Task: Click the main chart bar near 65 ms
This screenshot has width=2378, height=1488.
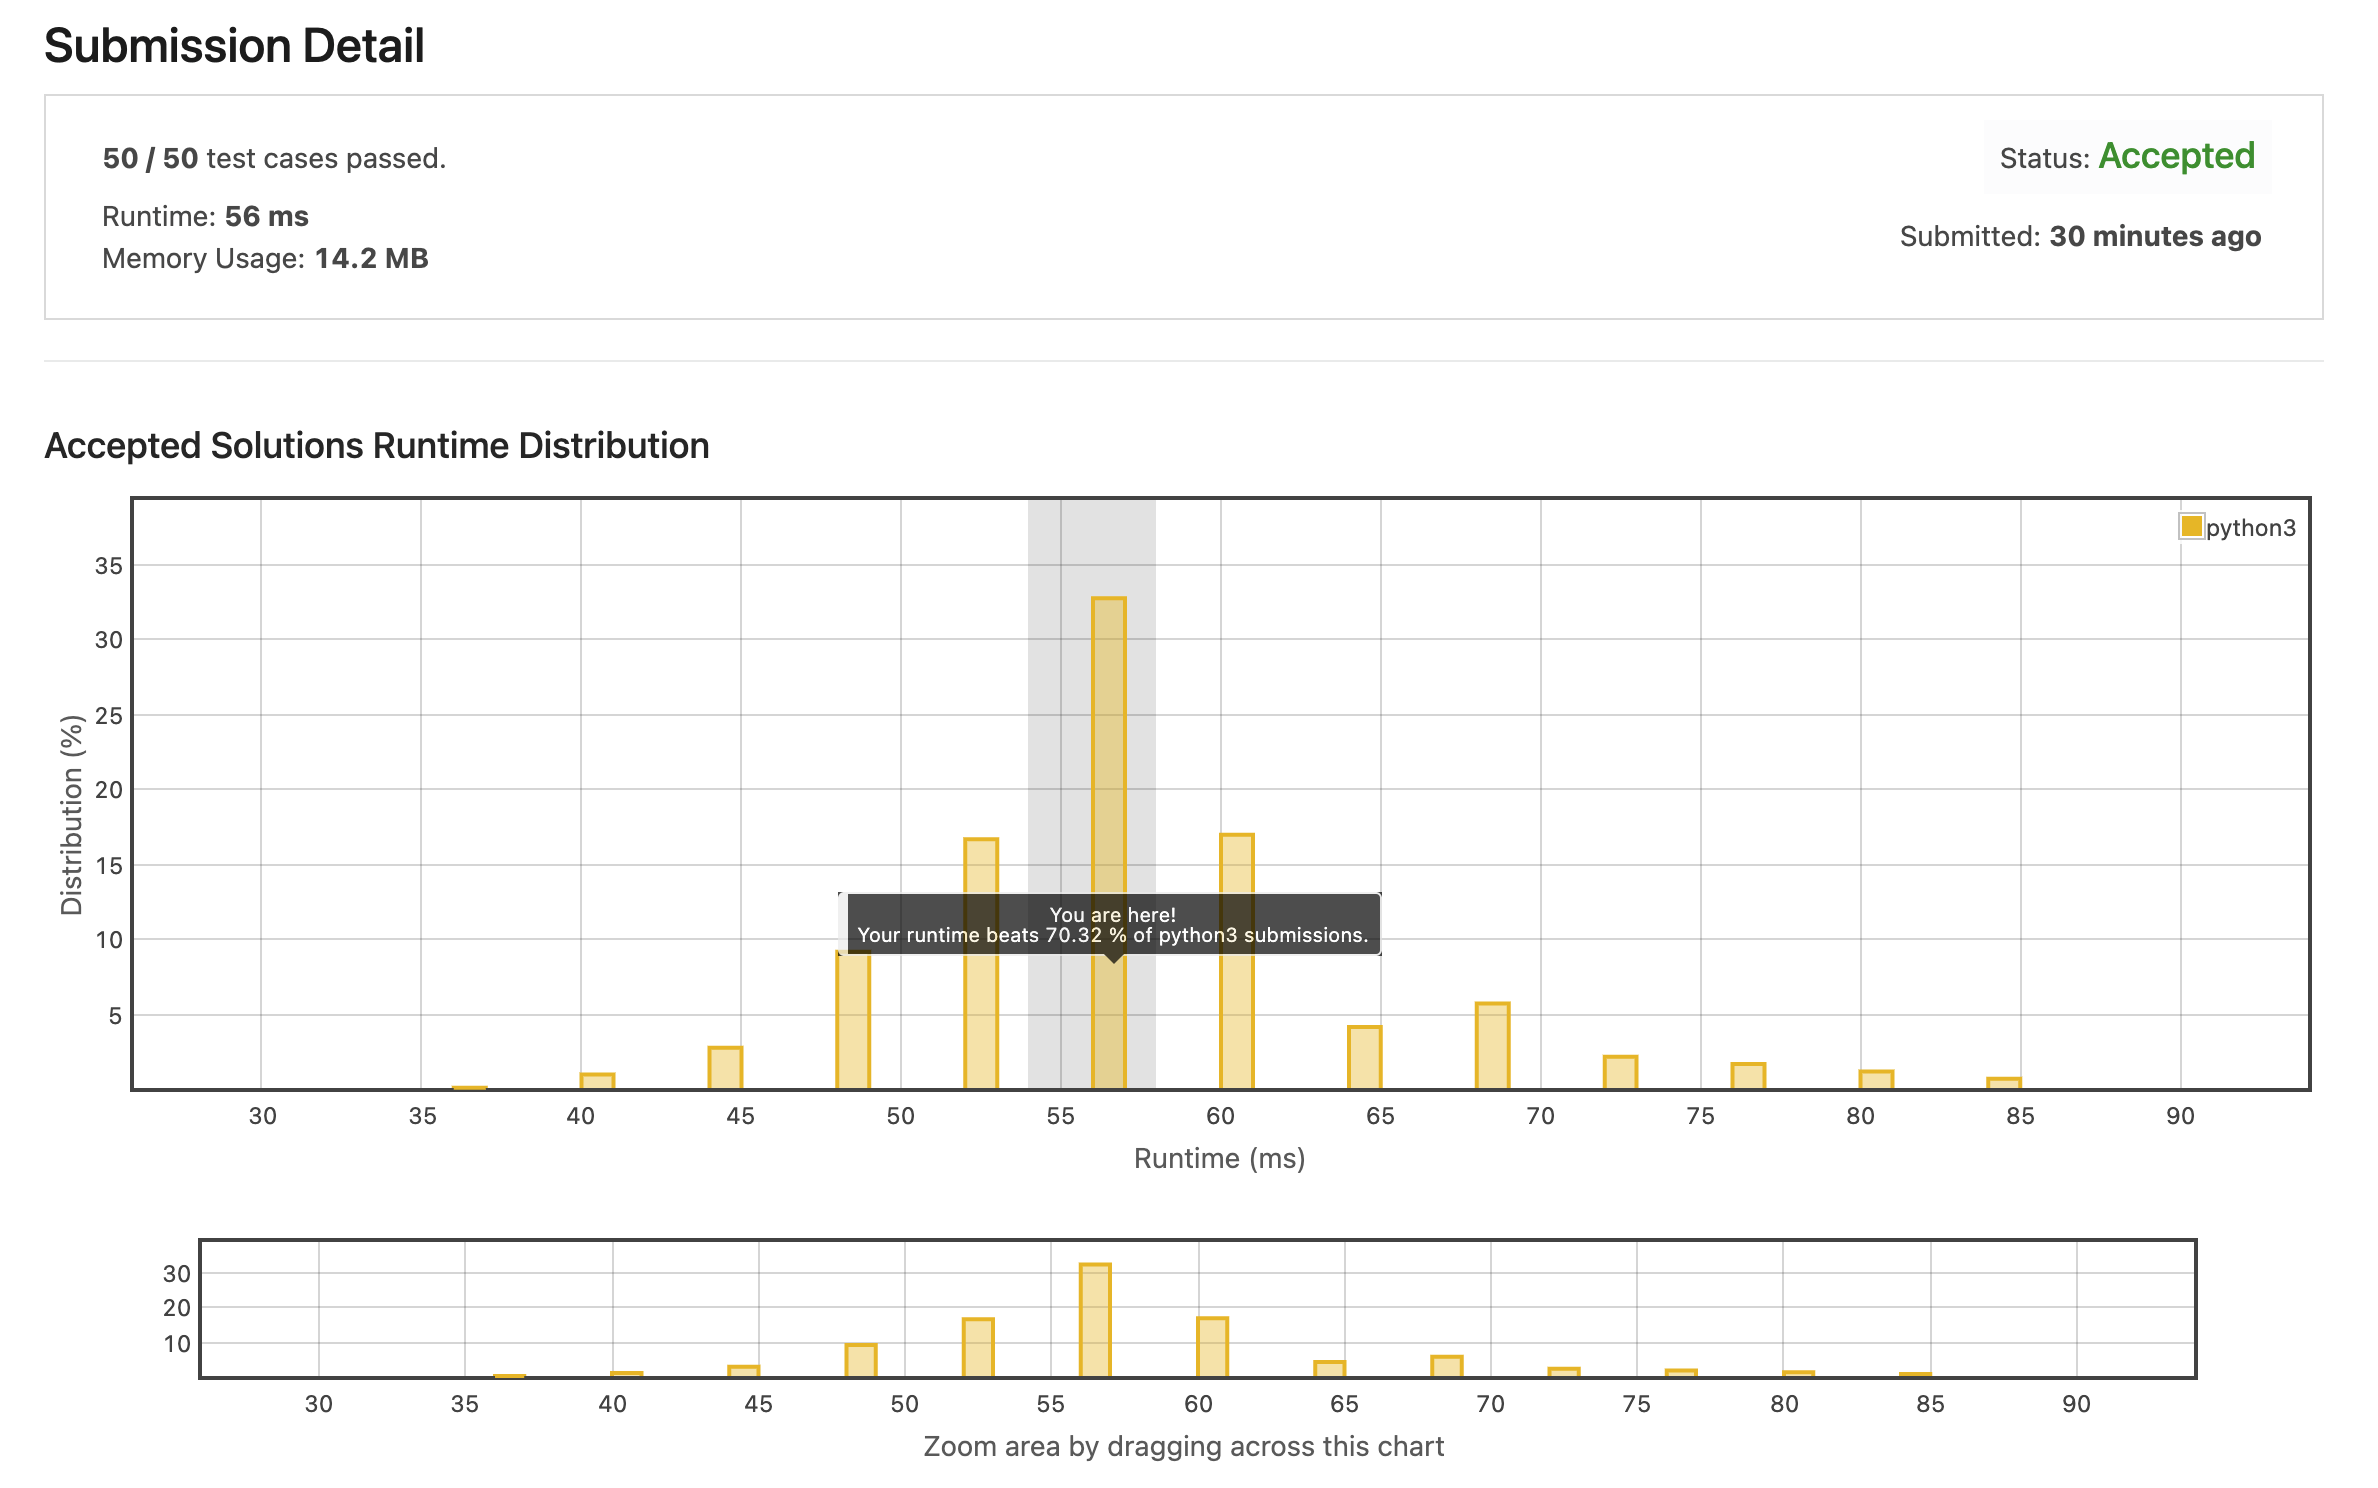Action: pos(1364,1058)
